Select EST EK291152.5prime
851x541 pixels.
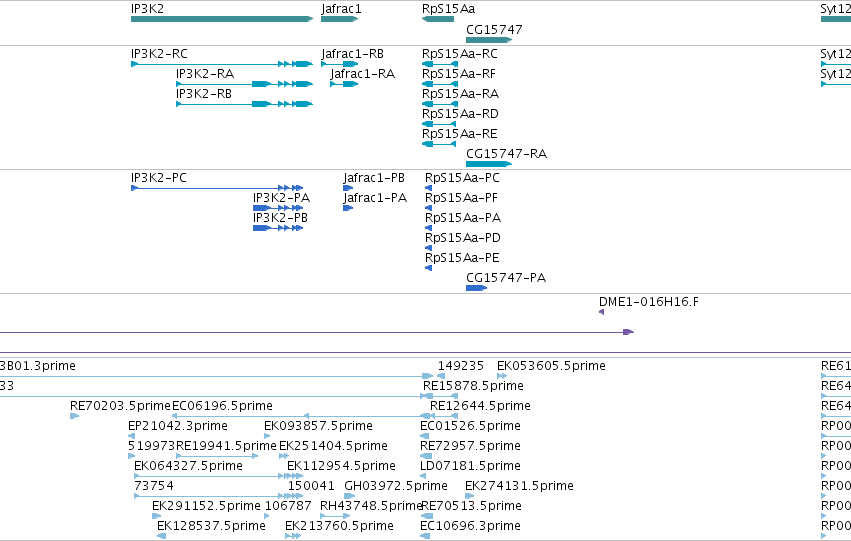tap(156, 516)
